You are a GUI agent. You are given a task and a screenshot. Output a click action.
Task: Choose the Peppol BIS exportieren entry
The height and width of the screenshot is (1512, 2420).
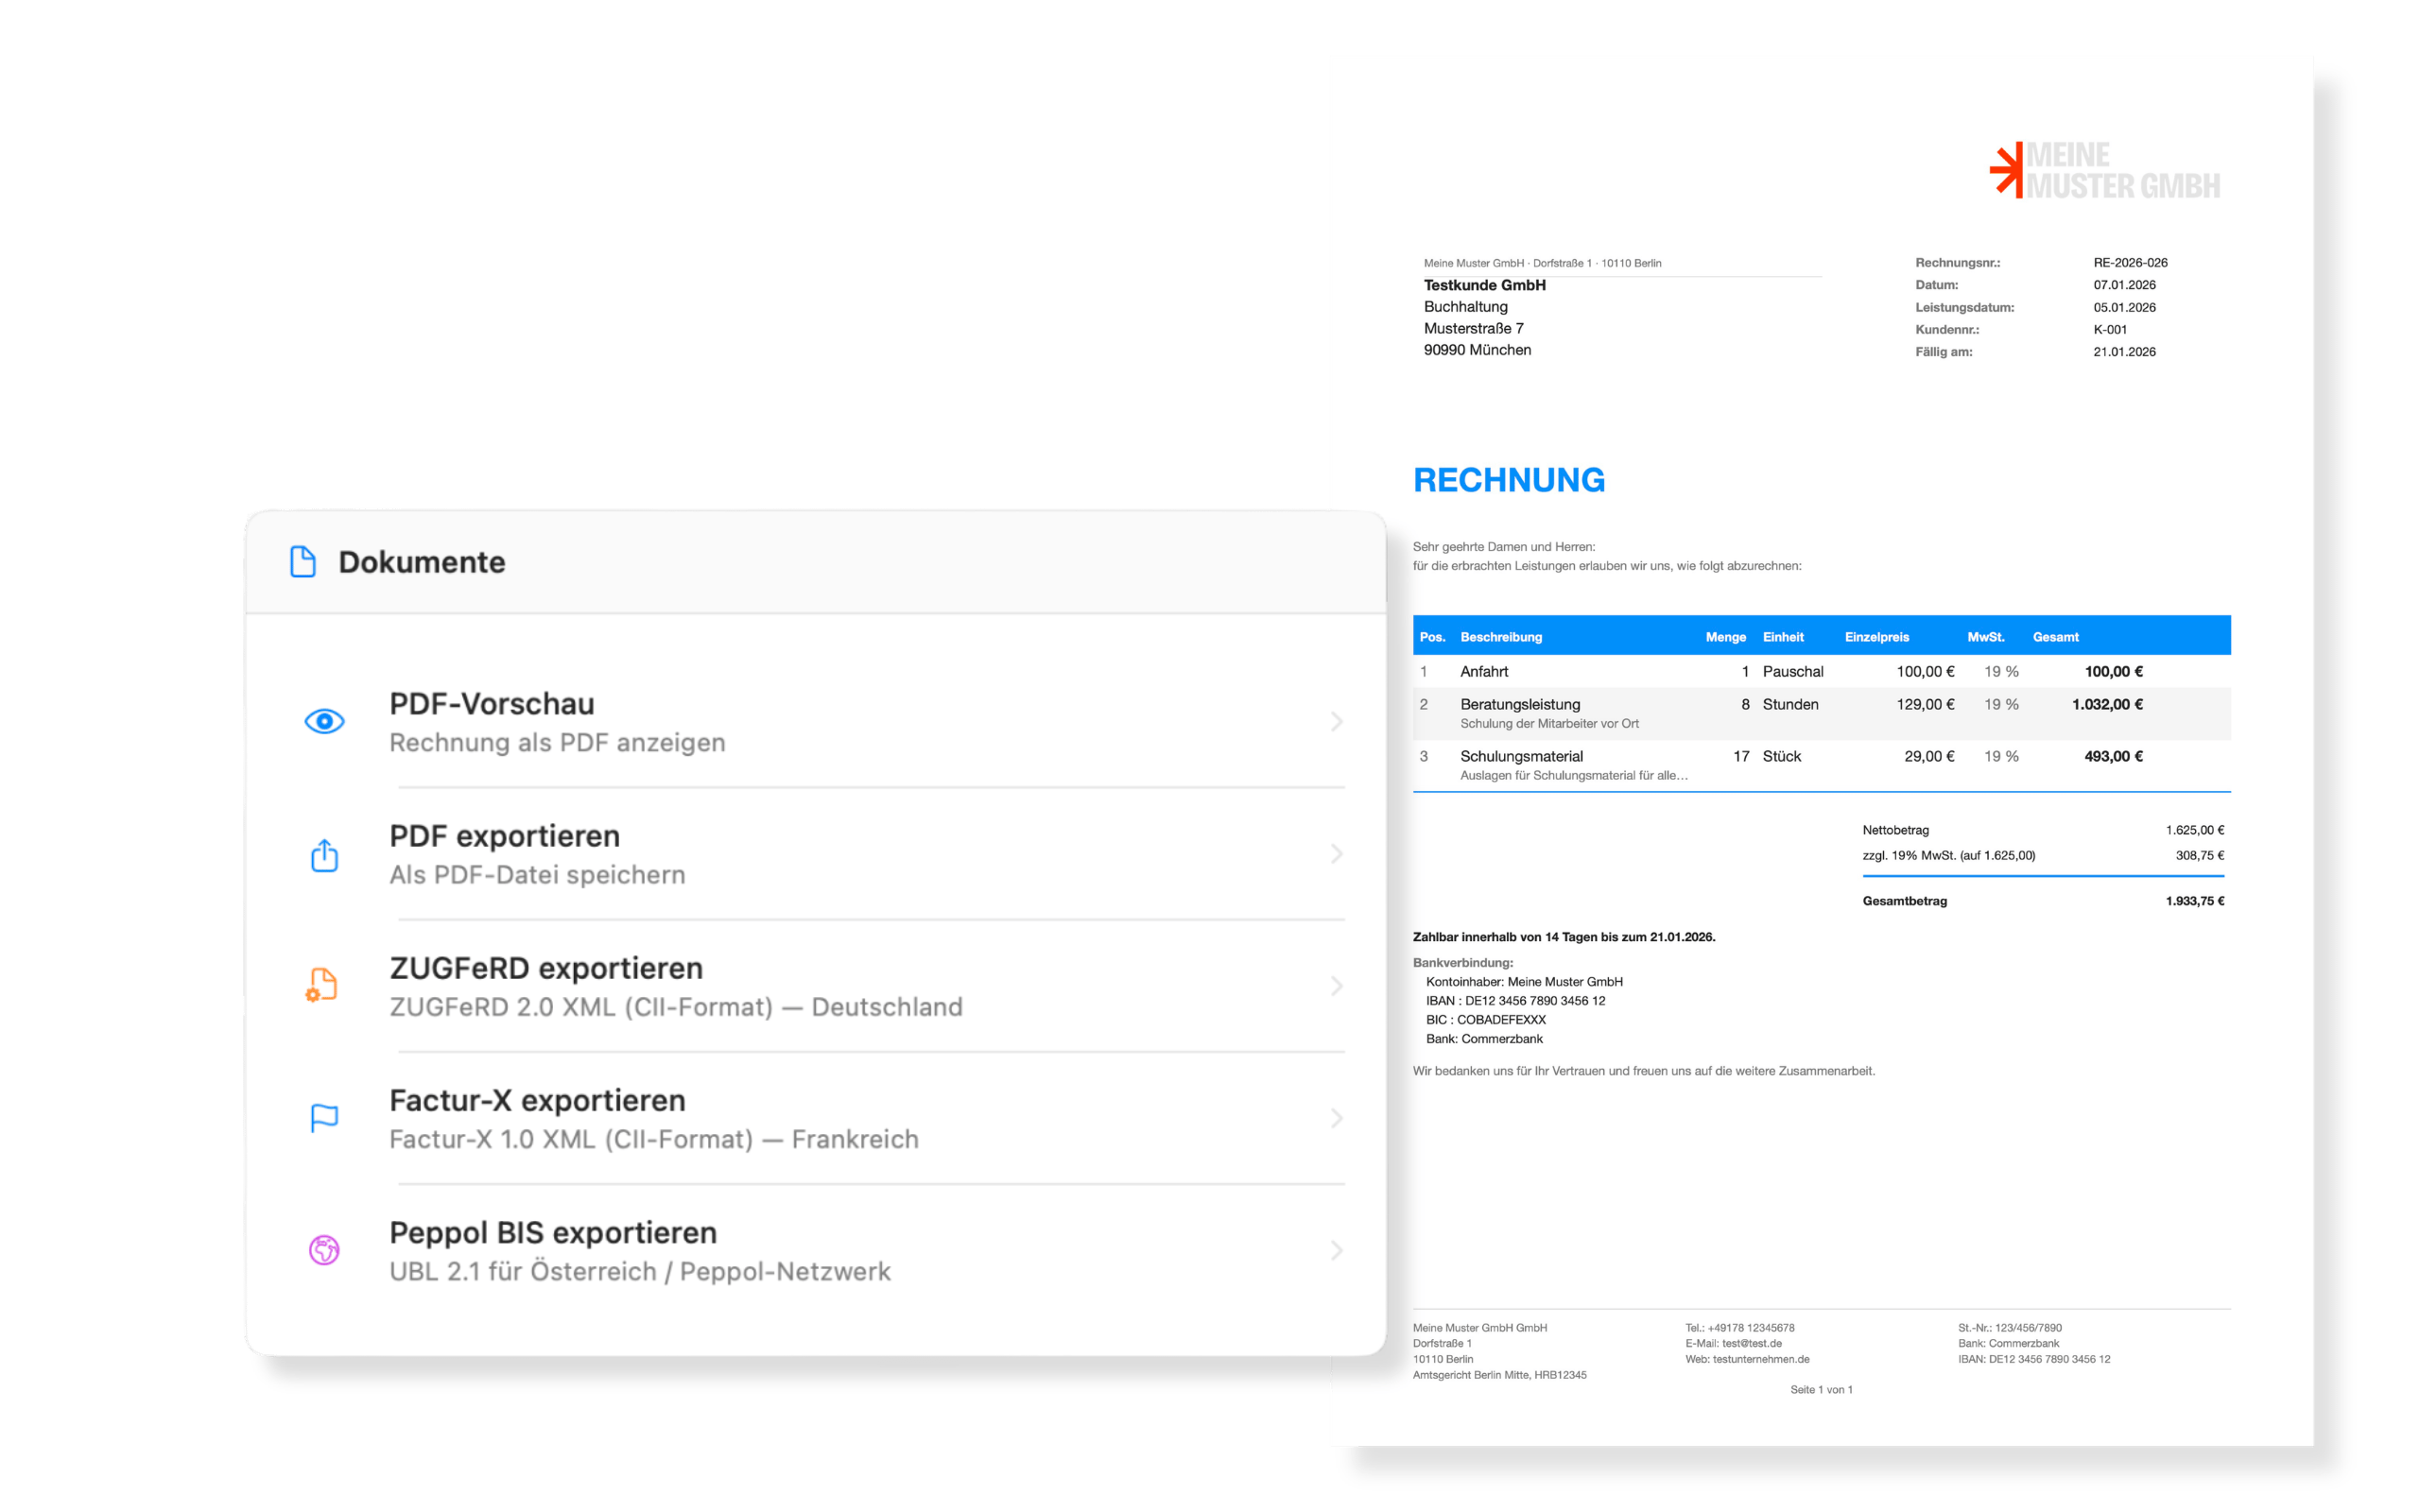click(x=552, y=1232)
